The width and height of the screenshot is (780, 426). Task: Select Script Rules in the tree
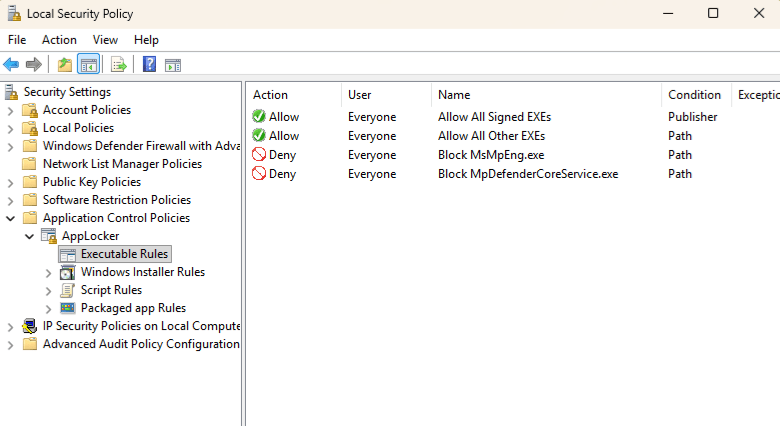click(111, 290)
